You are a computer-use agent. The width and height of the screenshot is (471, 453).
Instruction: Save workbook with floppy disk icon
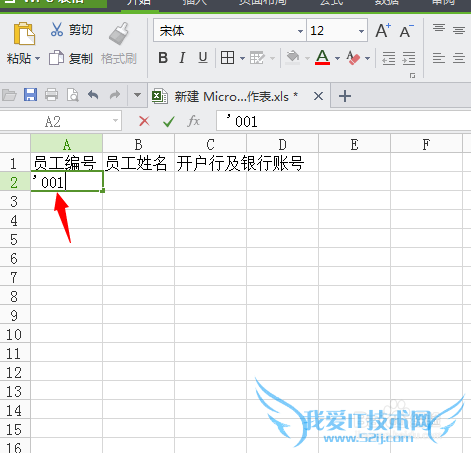click(30, 95)
